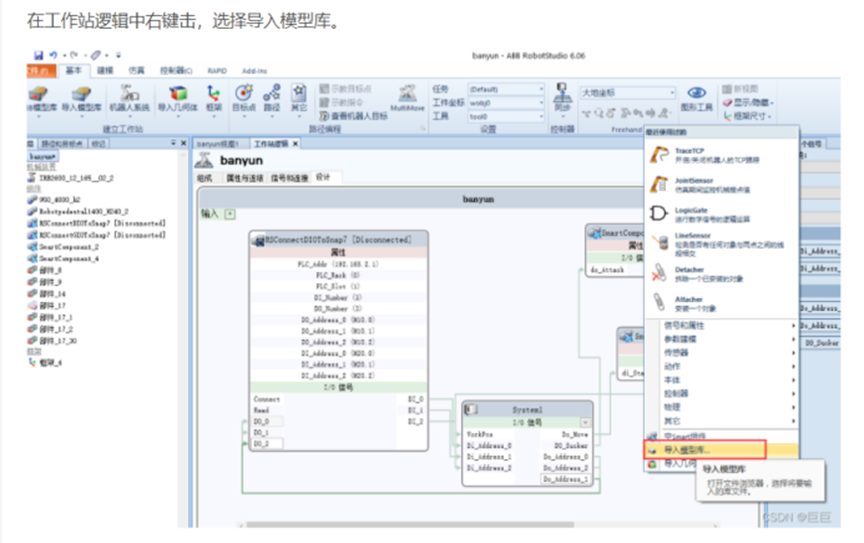Open 其它 submenu in context menu
This screenshot has height=543, width=864.
[x=722, y=421]
